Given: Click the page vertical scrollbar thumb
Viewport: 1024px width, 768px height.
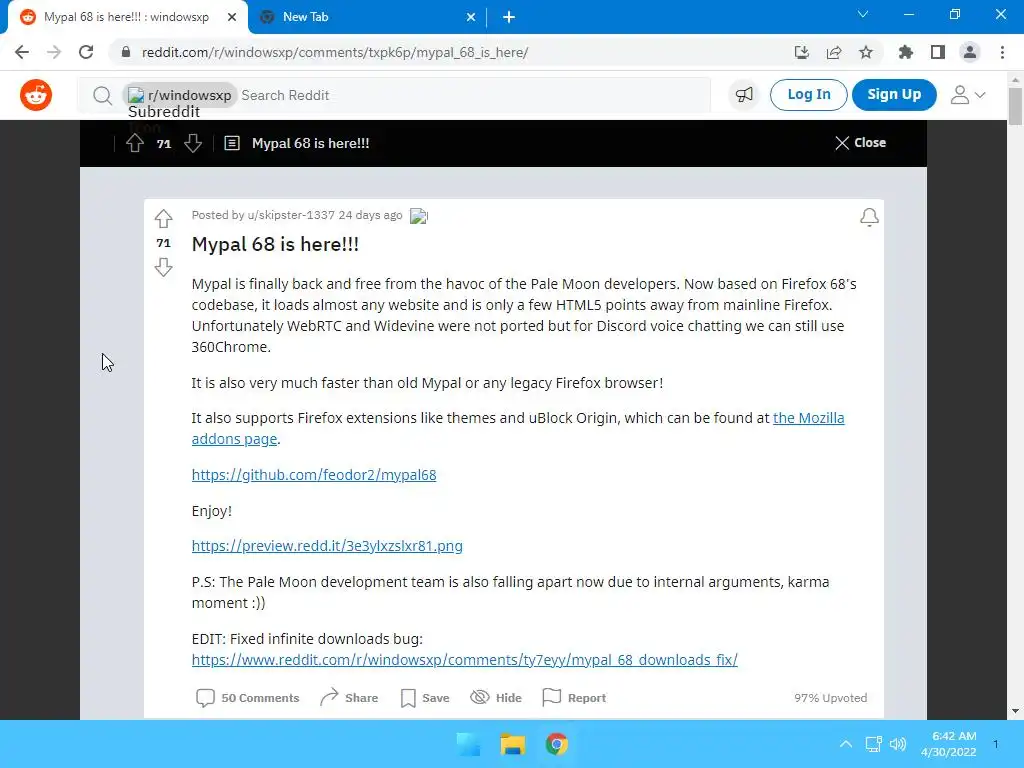Looking at the screenshot, I should click(x=1016, y=104).
